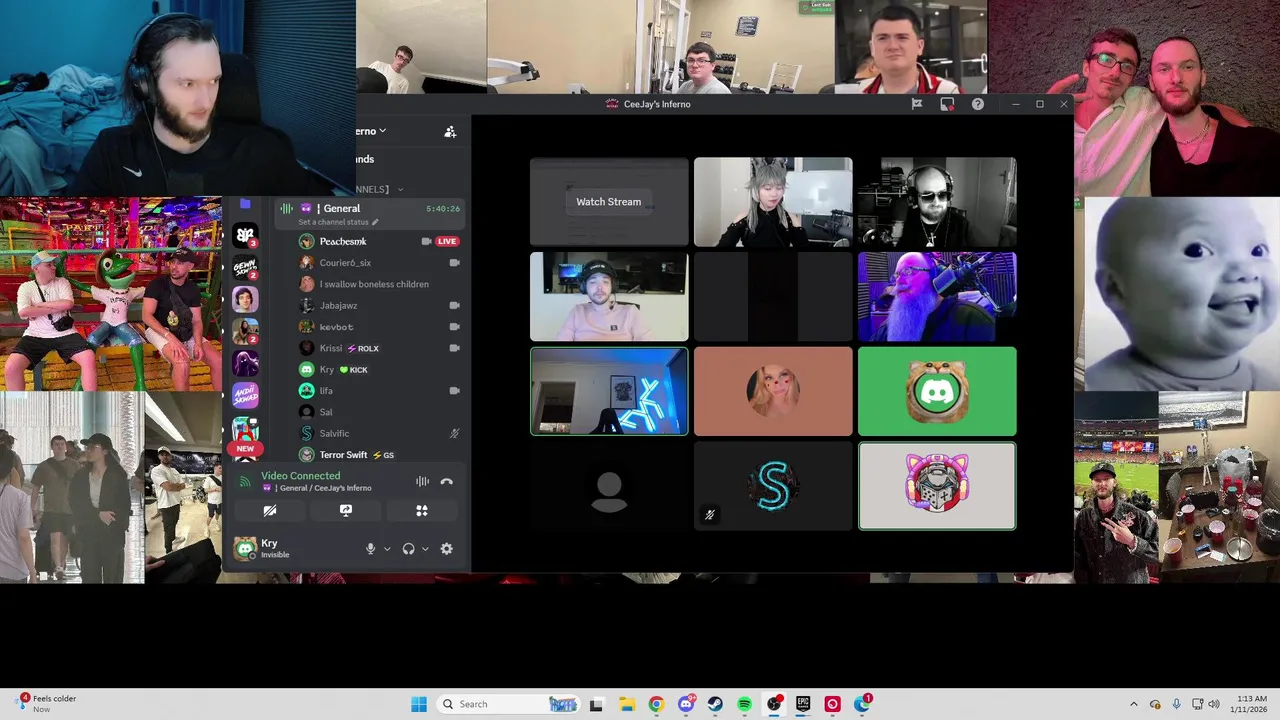Open Microsoft Edge from the taskbar
Viewport: 1280px width, 720px height.
(862, 704)
